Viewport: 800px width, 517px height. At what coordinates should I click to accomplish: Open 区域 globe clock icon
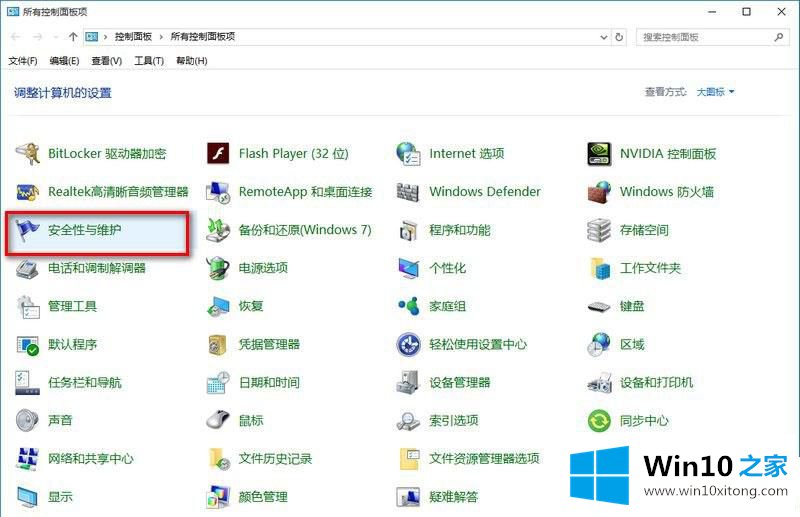599,344
